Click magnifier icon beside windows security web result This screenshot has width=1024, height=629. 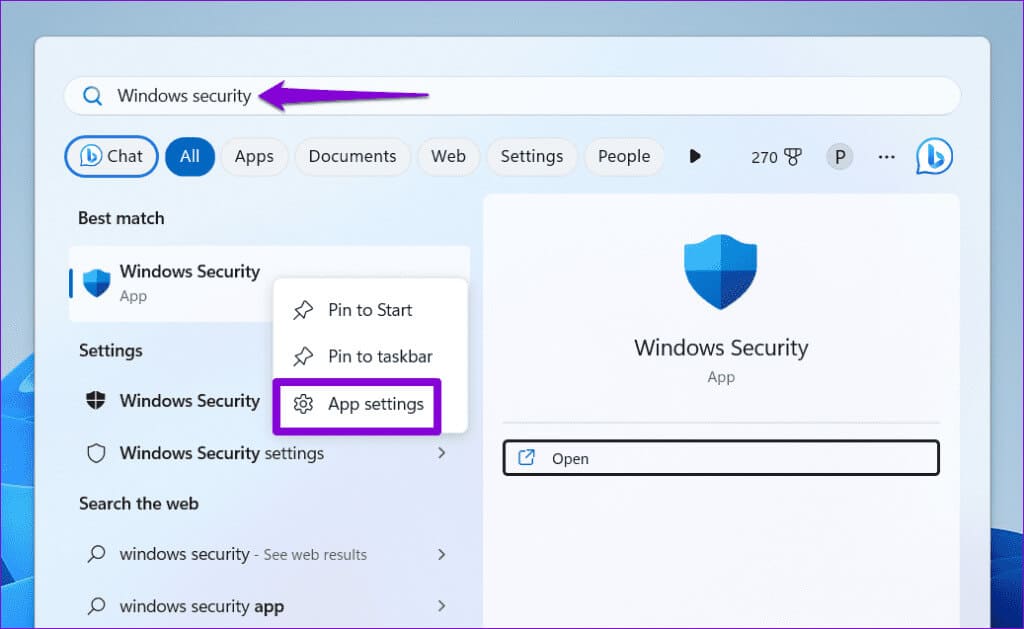point(97,554)
